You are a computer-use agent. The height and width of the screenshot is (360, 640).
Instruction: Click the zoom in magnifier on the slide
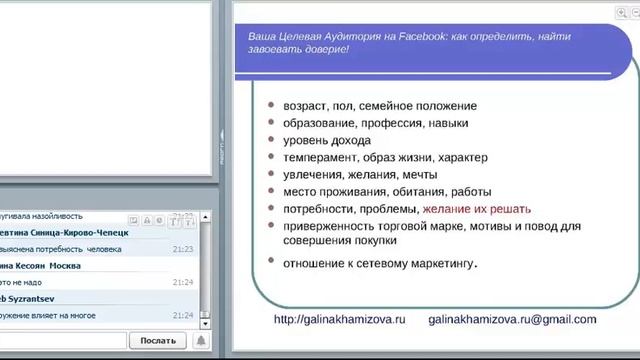622,13
